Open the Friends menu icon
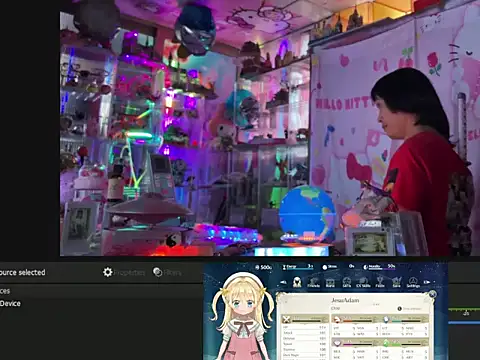The width and height of the screenshot is (480, 360). (x=313, y=282)
